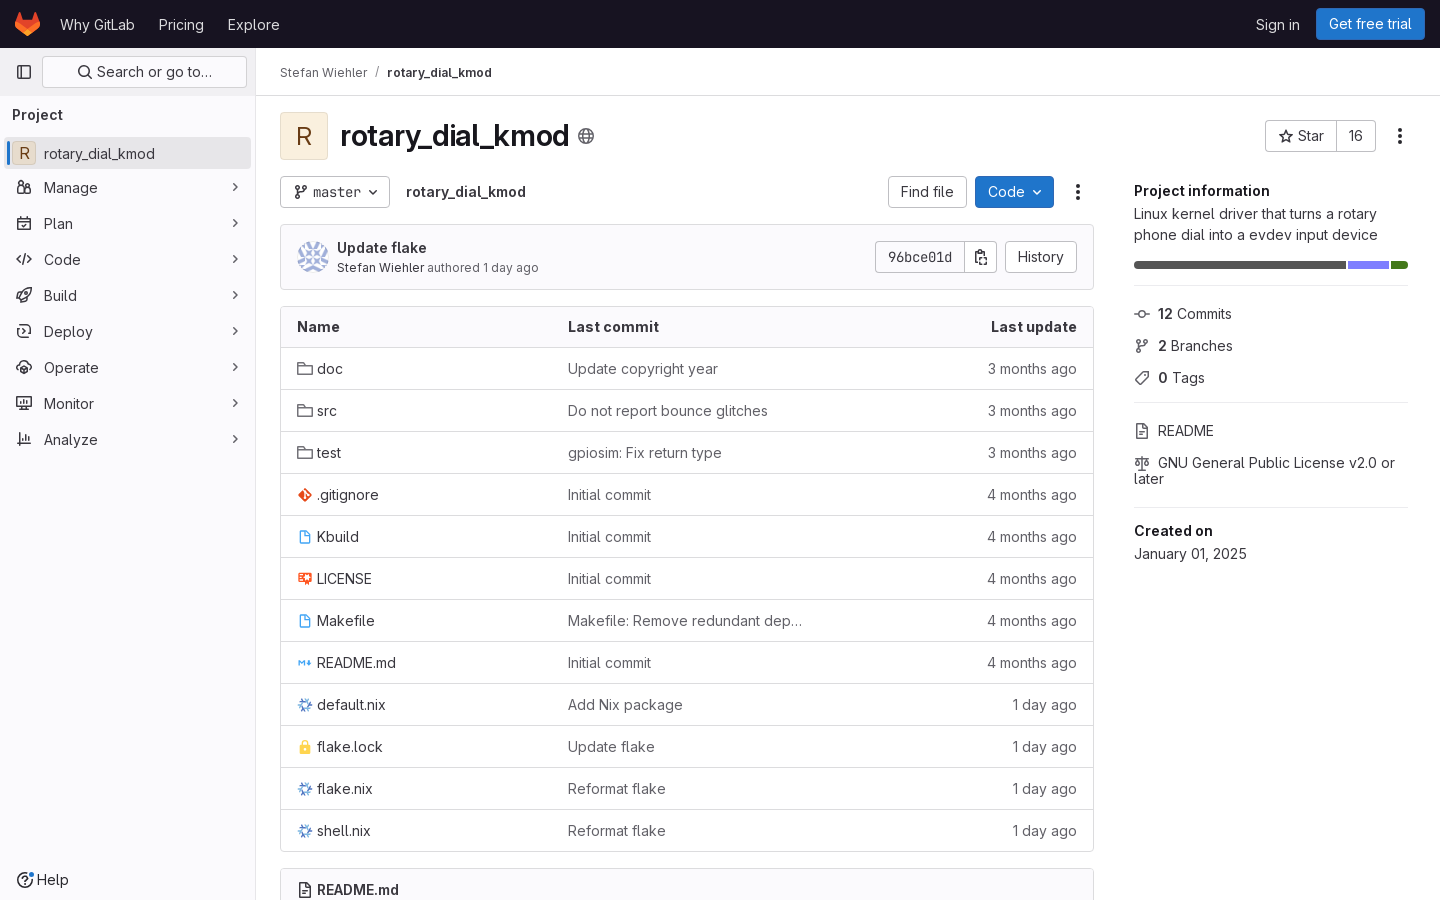Viewport: 1440px width, 900px height.
Task: Click the test folder icon
Action: tap(305, 453)
